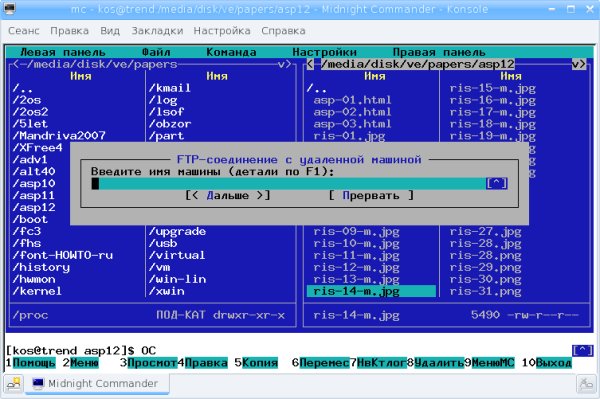This screenshot has width=600, height=399.
Task: Select /font-HOWTO-ru directory
Action: [63, 255]
